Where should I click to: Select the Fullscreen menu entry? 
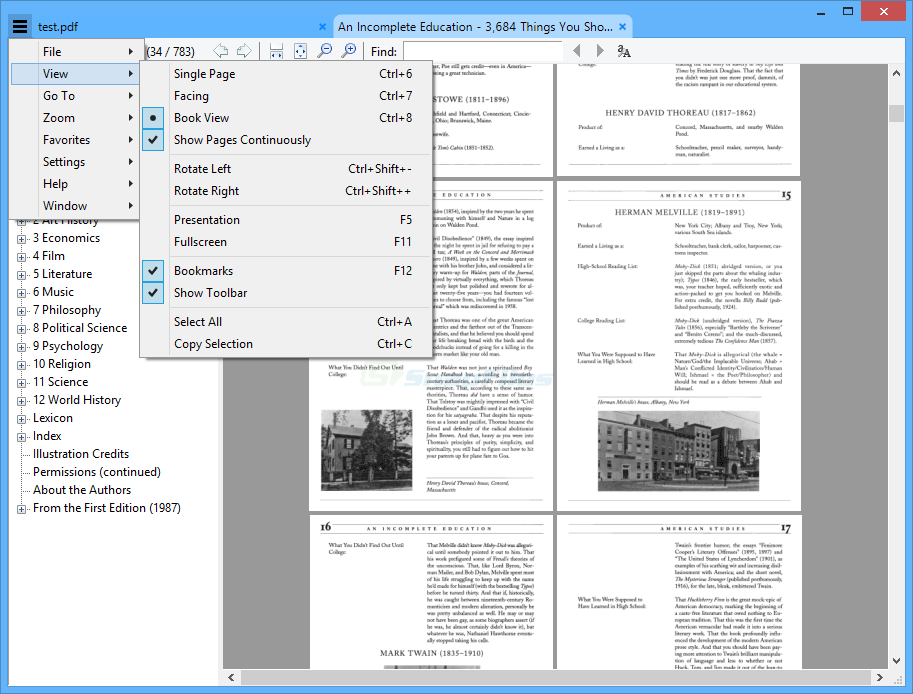pyautogui.click(x=286, y=242)
